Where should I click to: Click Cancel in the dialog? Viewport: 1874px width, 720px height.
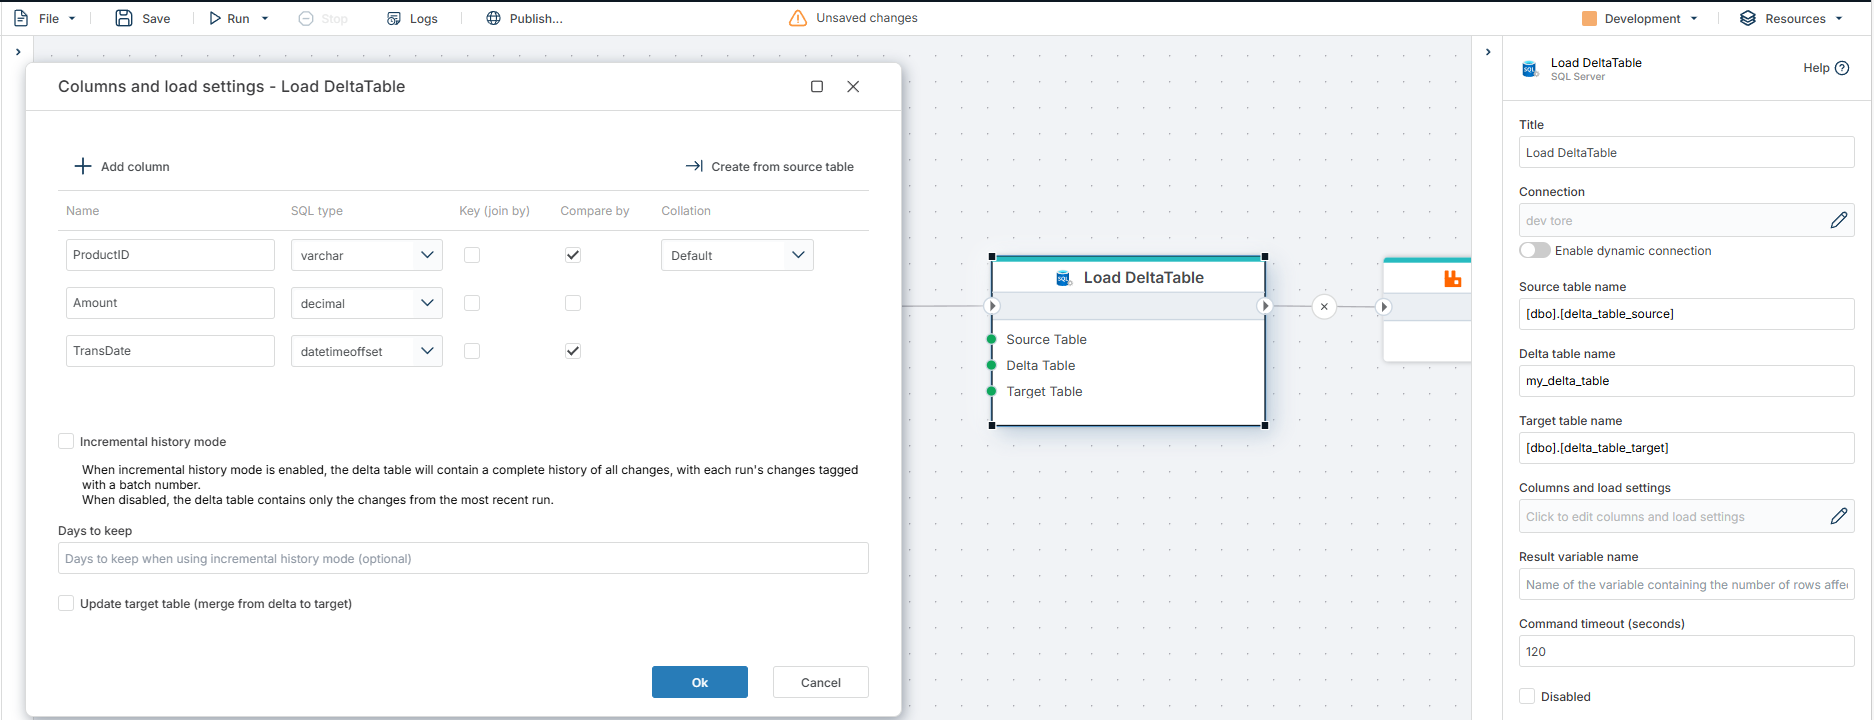point(821,682)
